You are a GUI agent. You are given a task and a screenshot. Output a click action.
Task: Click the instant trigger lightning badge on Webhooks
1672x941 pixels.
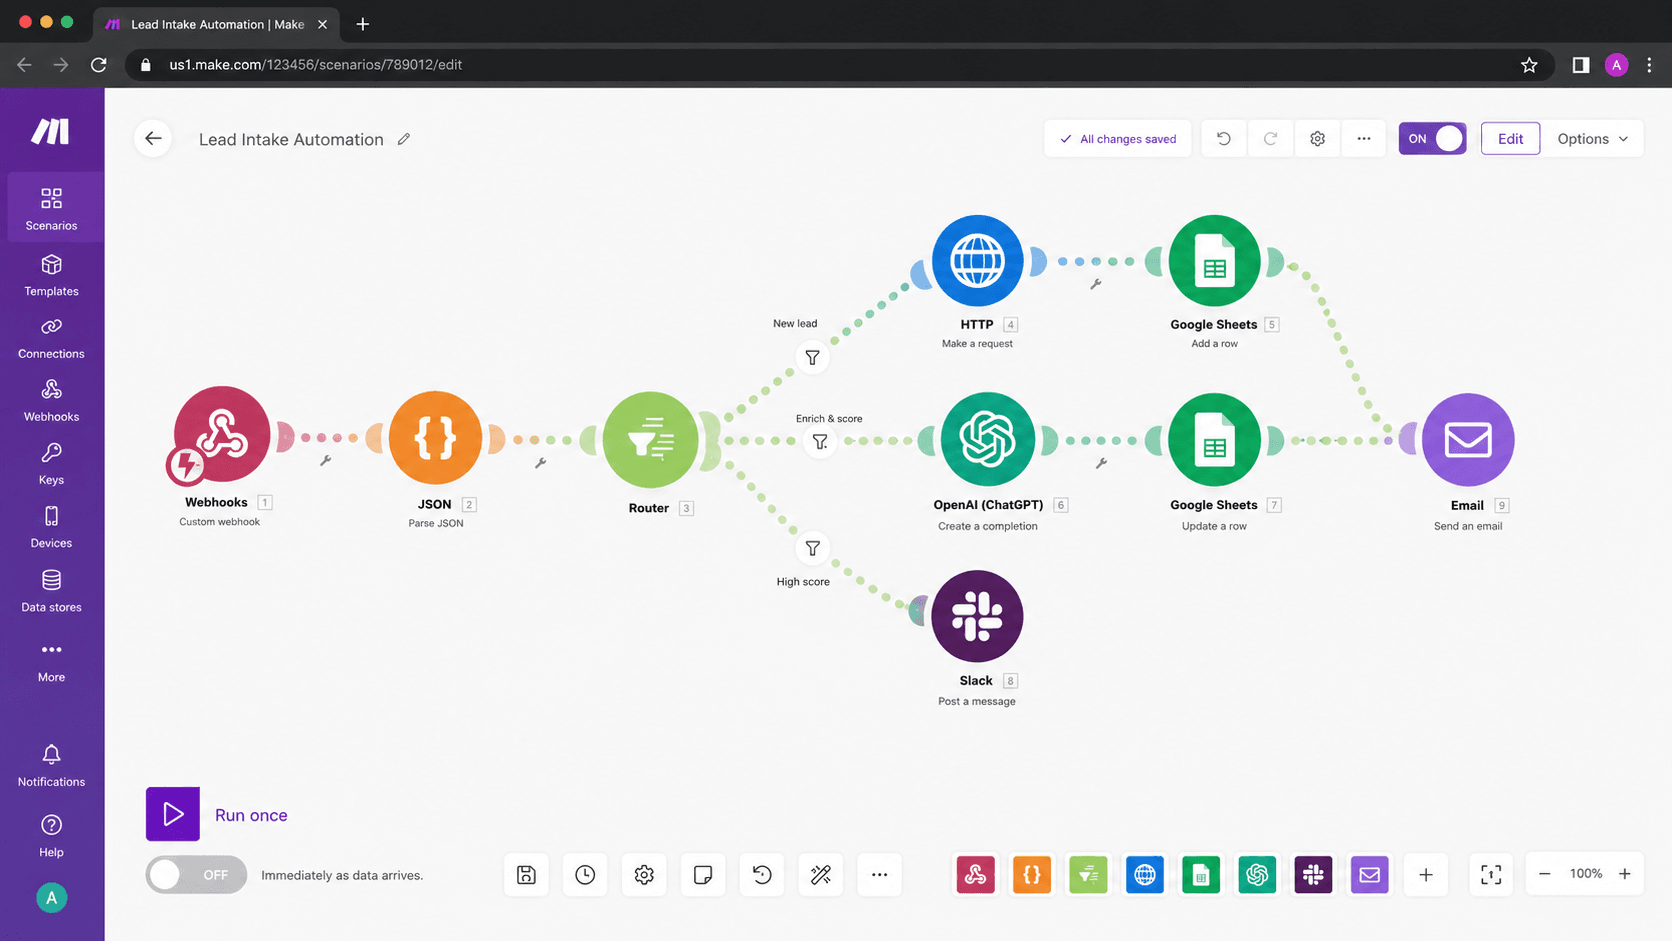(186, 465)
